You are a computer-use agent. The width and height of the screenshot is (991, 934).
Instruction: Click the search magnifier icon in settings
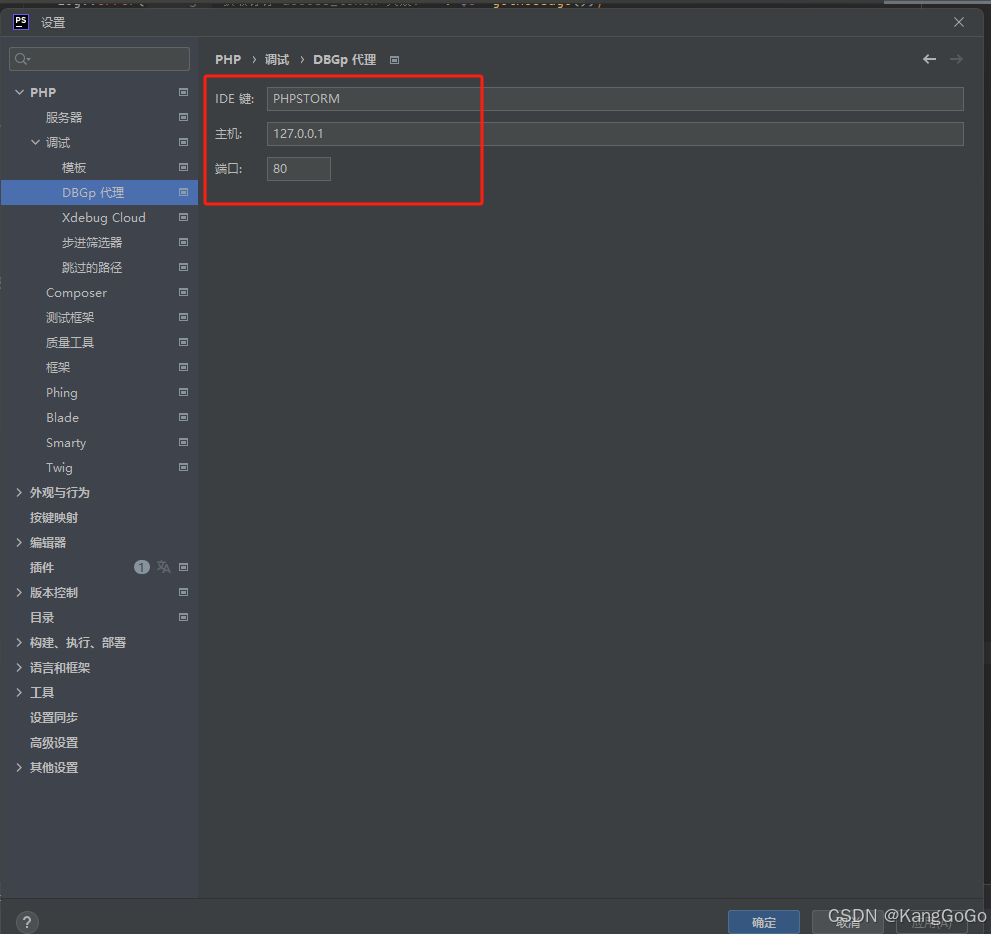click(x=22, y=59)
